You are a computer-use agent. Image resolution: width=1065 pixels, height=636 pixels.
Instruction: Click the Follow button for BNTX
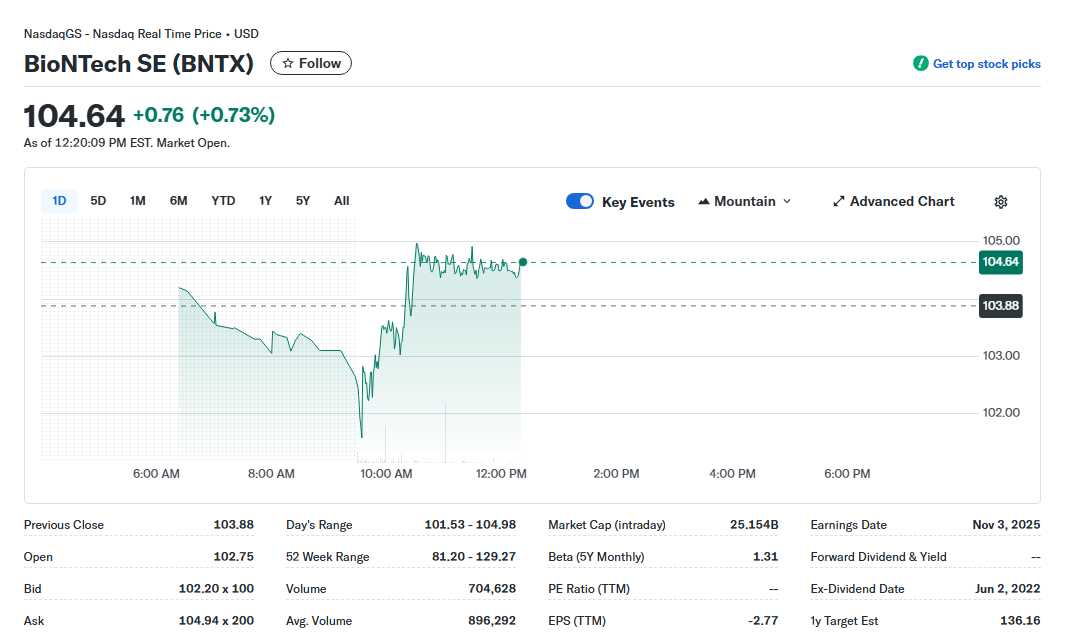tap(310, 62)
